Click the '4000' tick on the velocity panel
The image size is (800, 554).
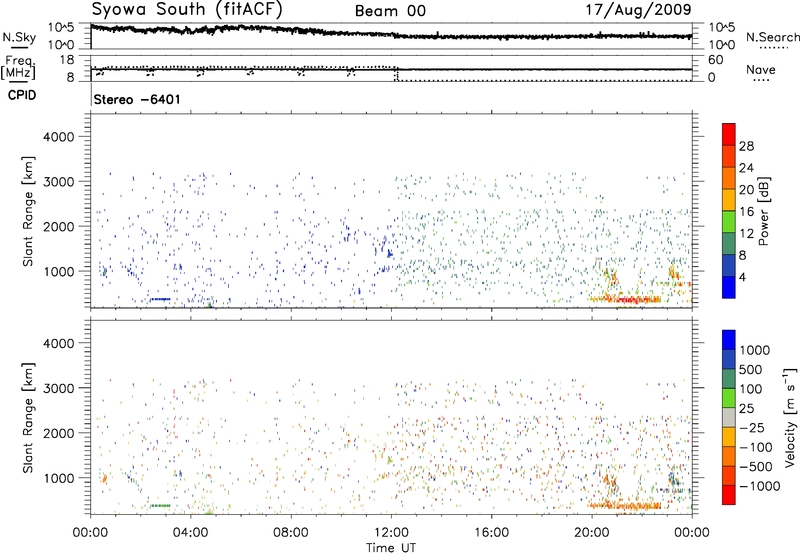59,343
